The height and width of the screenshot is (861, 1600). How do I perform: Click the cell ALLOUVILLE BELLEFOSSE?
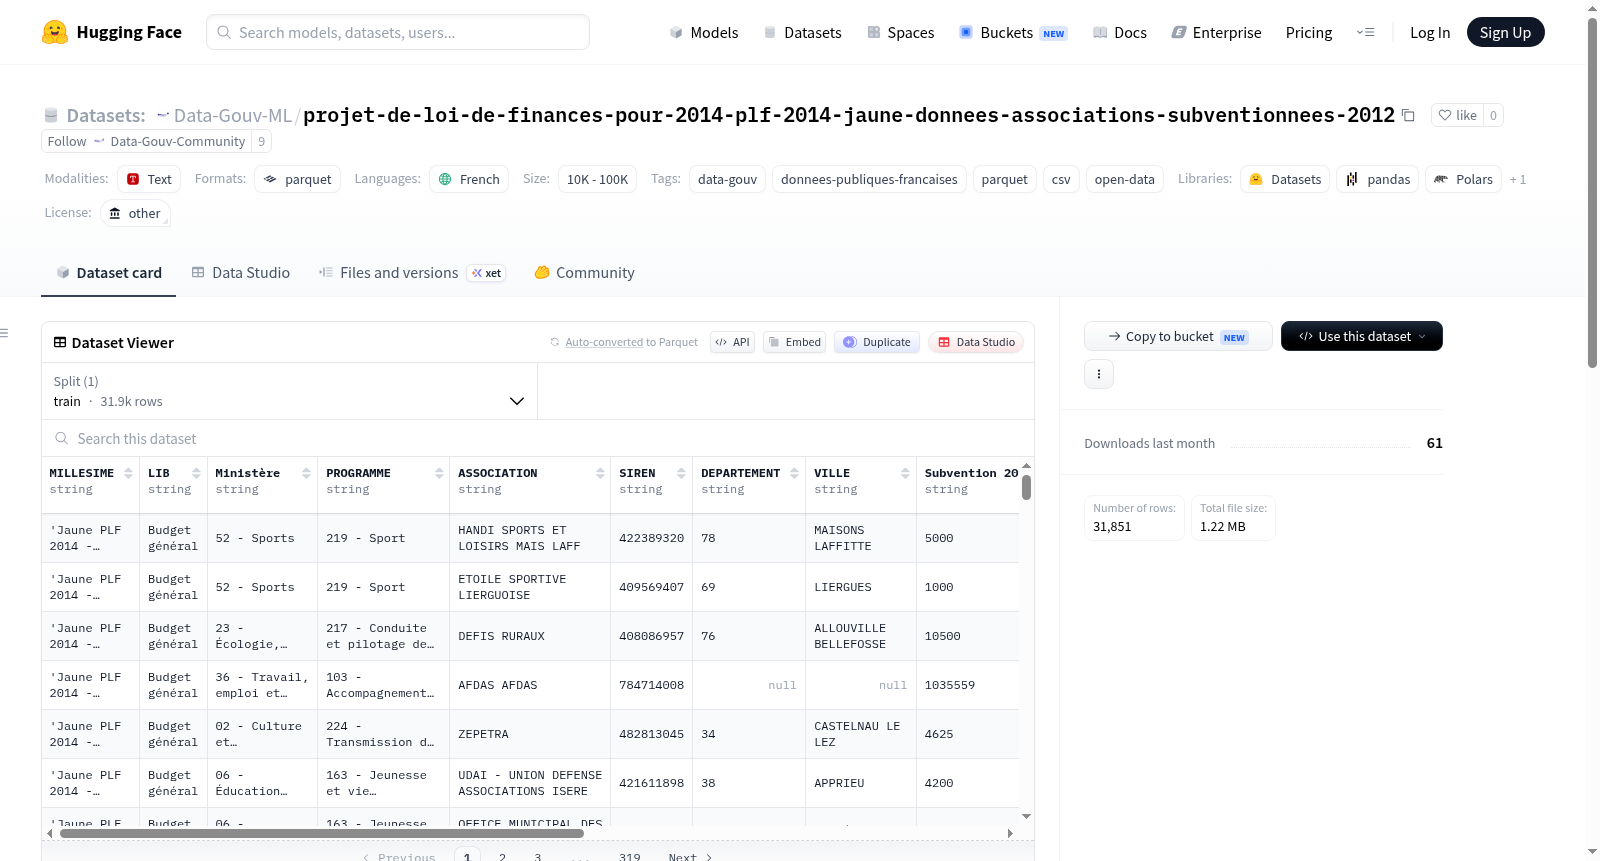tap(861, 636)
